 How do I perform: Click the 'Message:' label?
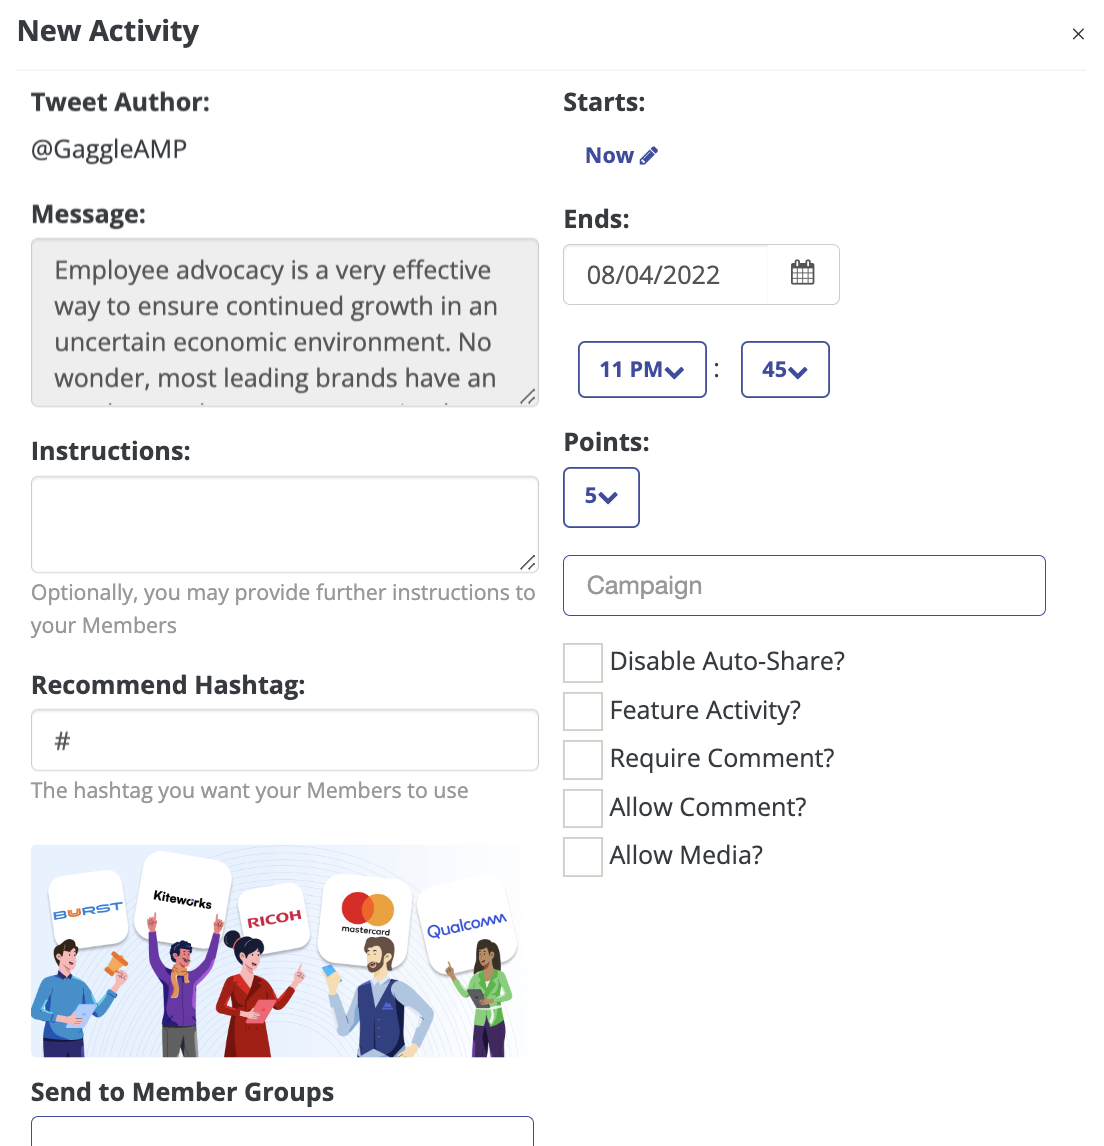[x=88, y=214]
